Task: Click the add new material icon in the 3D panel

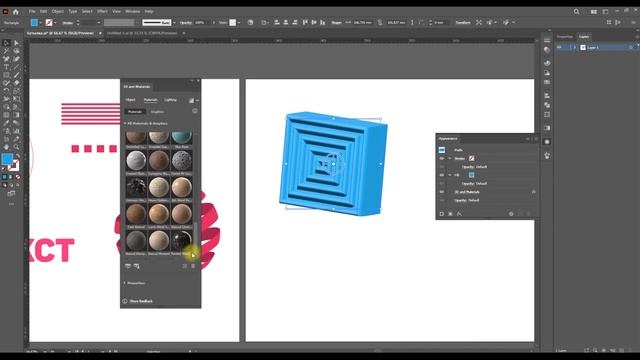Action: (184, 266)
